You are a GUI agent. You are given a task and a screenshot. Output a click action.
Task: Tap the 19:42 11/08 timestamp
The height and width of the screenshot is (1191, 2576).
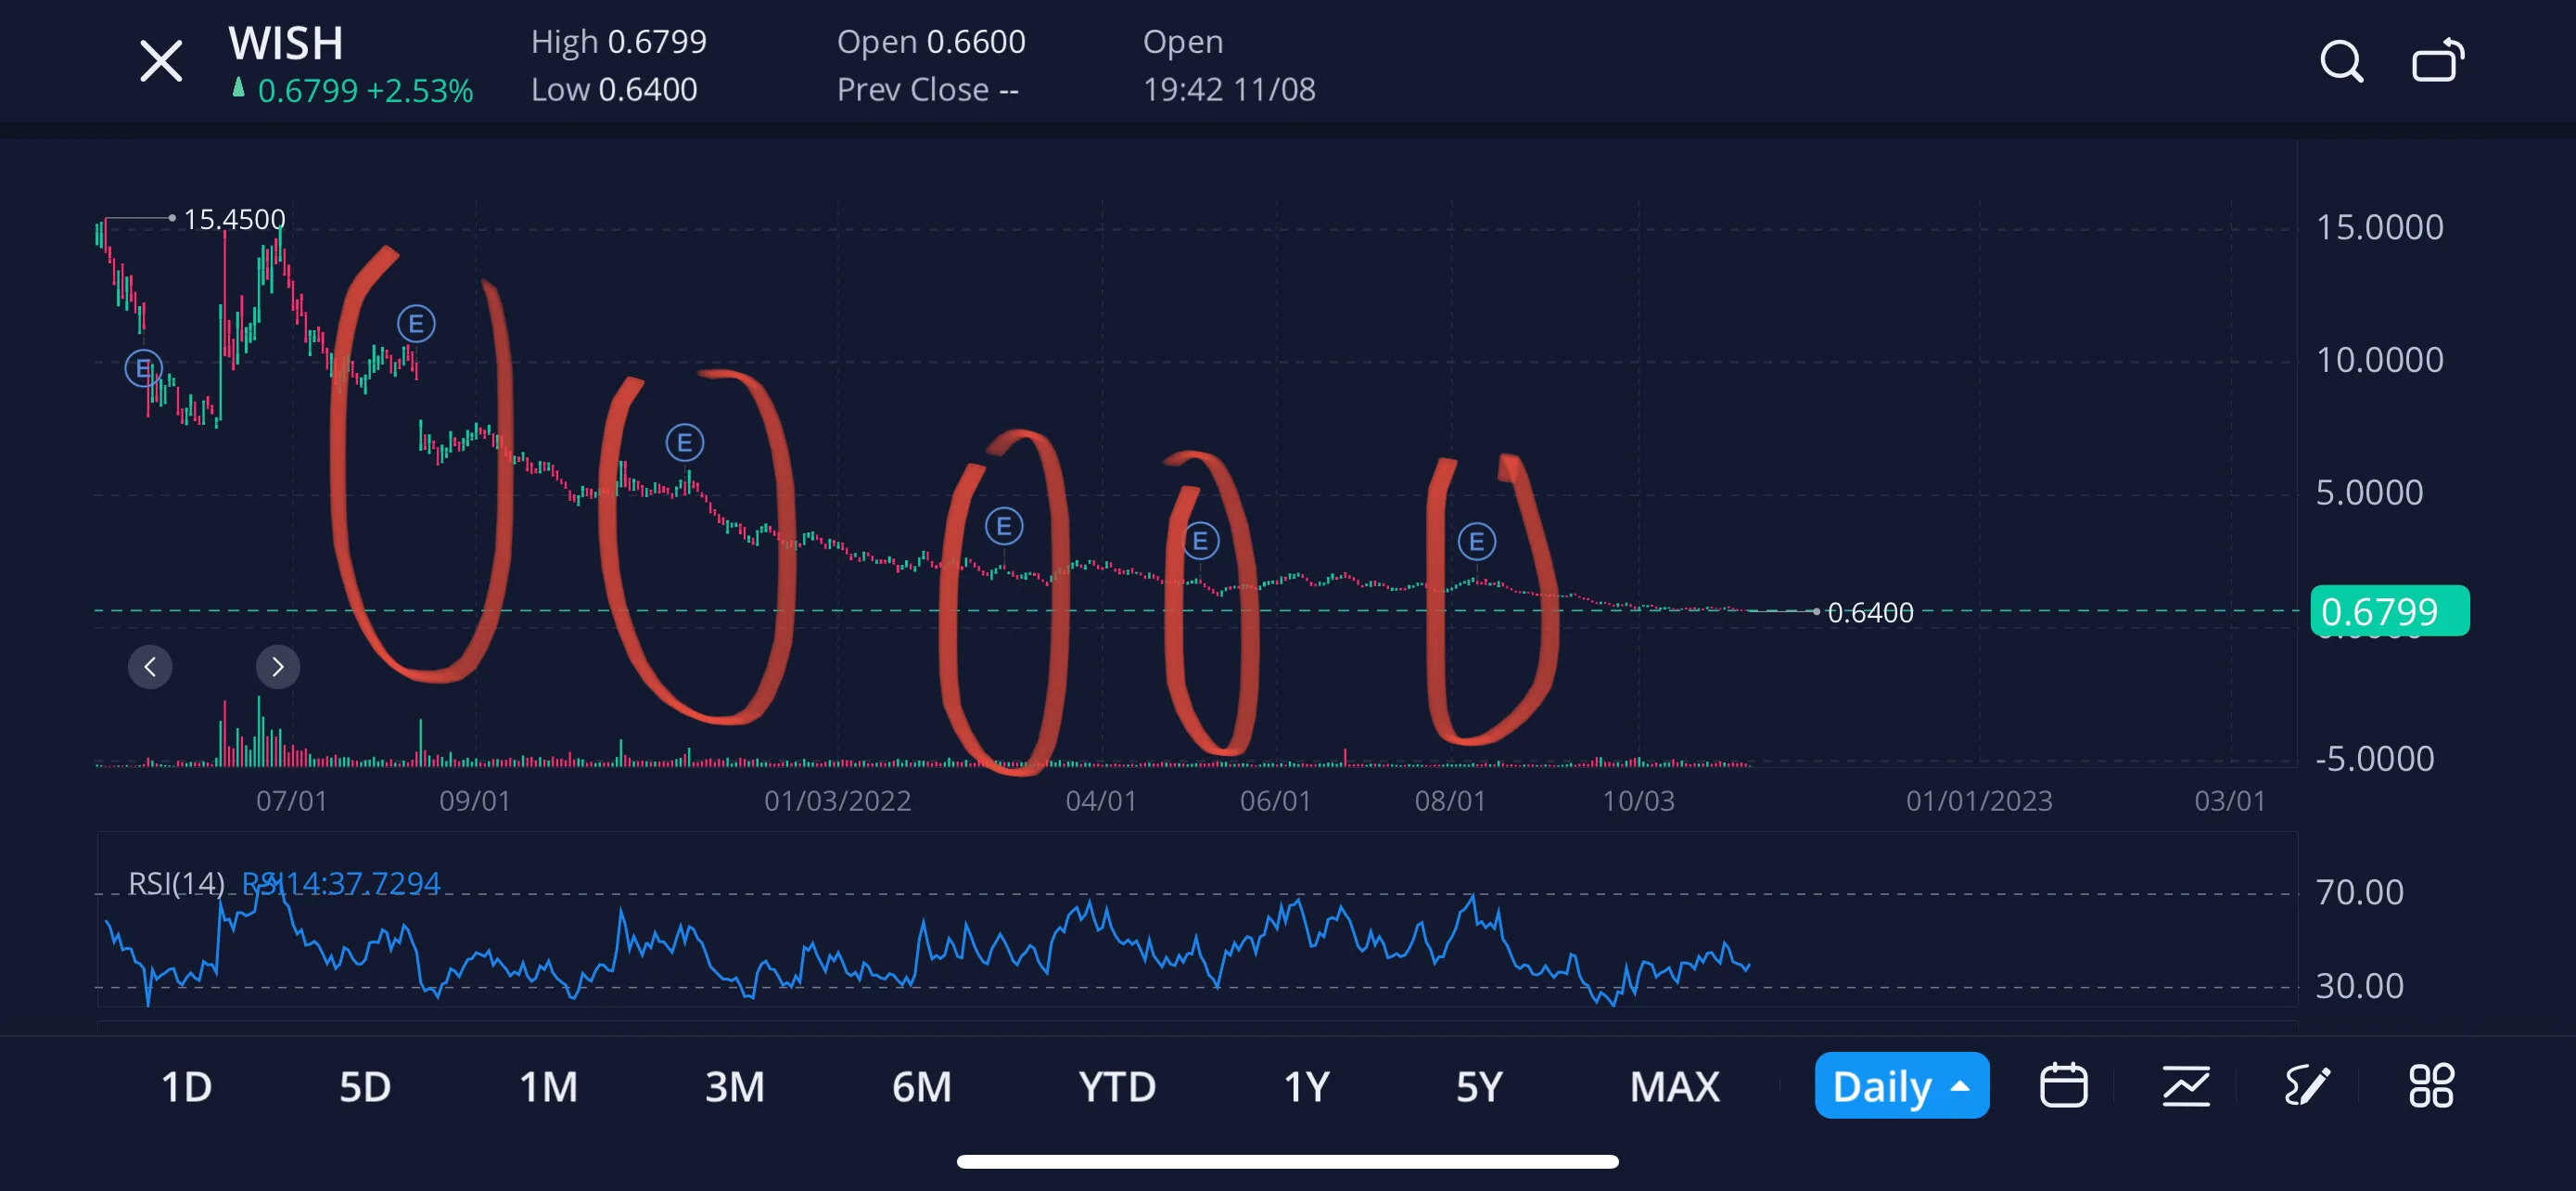[x=1229, y=89]
